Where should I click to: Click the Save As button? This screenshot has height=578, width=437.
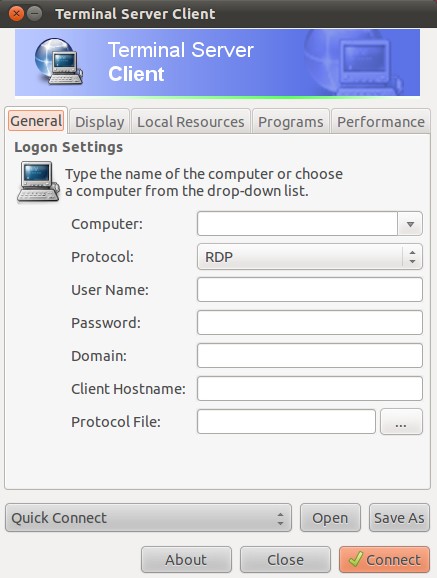399,518
